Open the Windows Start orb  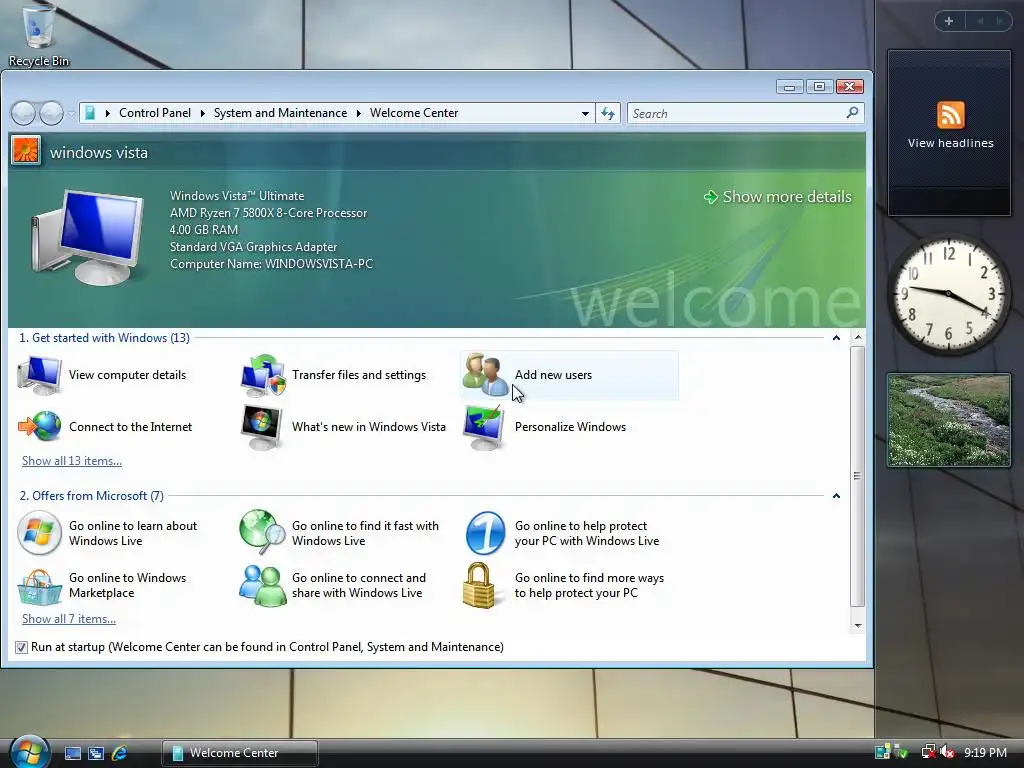click(x=29, y=751)
